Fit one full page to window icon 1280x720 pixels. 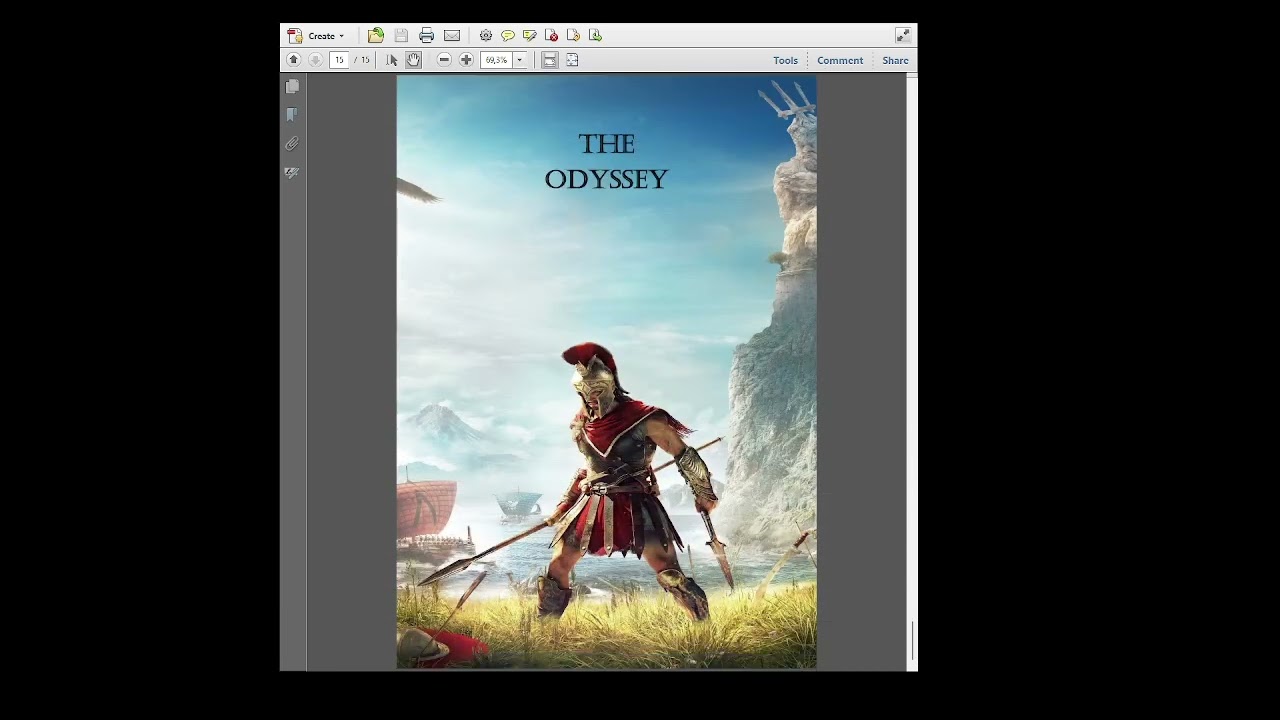coord(572,60)
